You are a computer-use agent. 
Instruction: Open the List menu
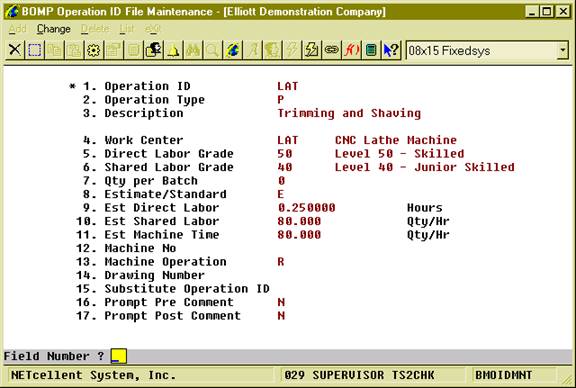pos(127,29)
